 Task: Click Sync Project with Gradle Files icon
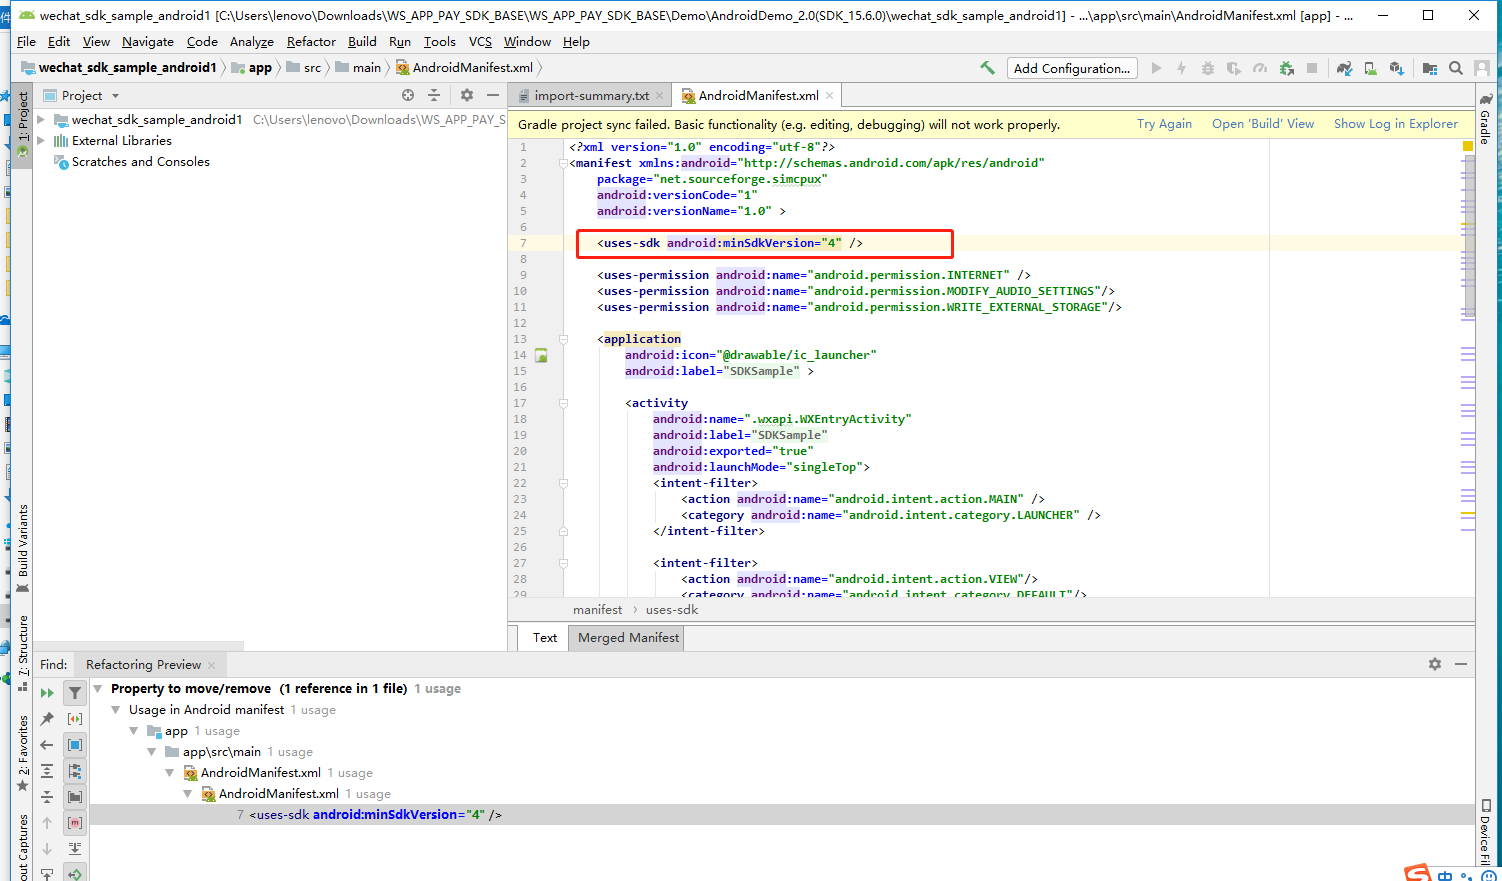pyautogui.click(x=1344, y=68)
